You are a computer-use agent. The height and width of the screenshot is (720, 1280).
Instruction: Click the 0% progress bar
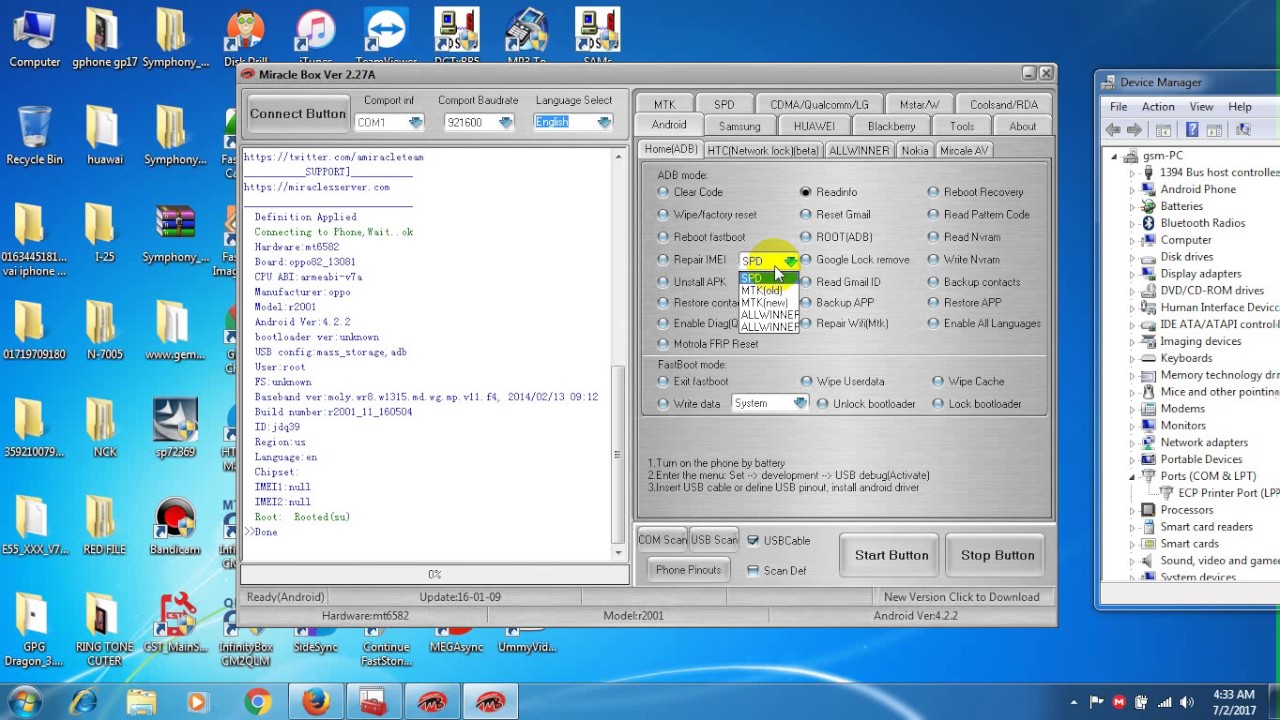[434, 574]
